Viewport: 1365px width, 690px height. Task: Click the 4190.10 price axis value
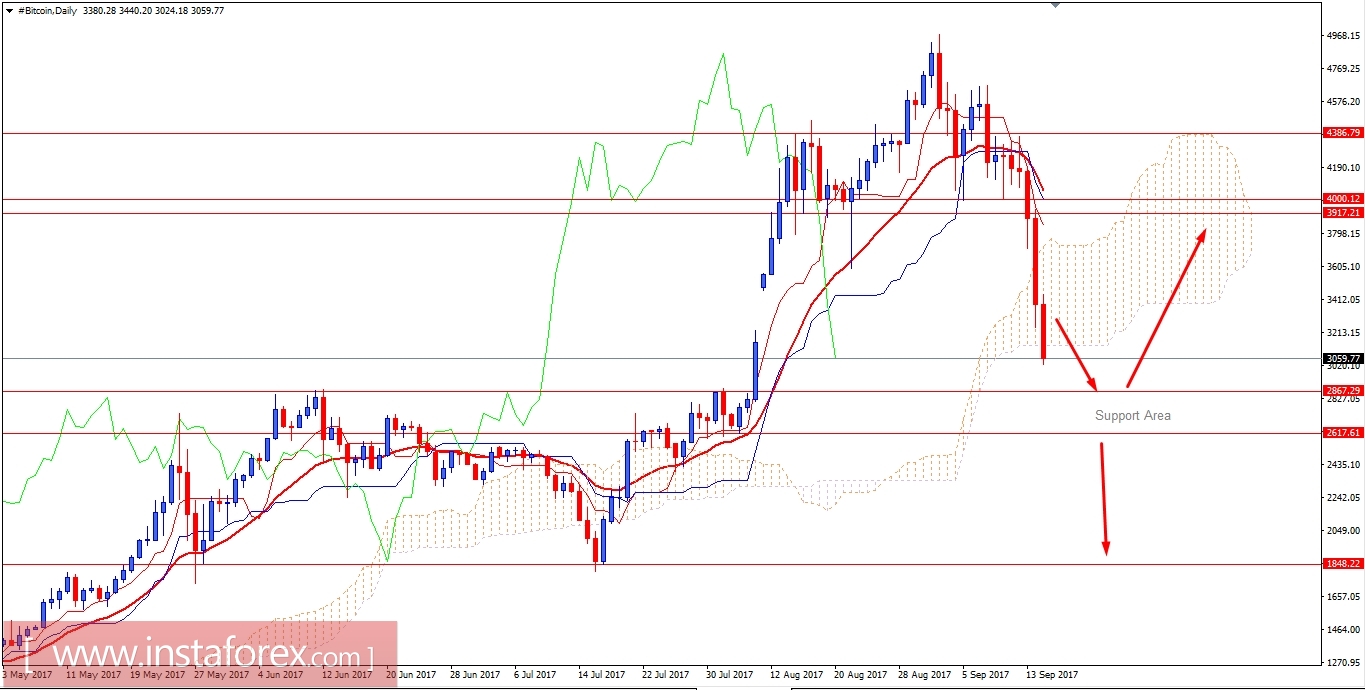click(x=1343, y=168)
